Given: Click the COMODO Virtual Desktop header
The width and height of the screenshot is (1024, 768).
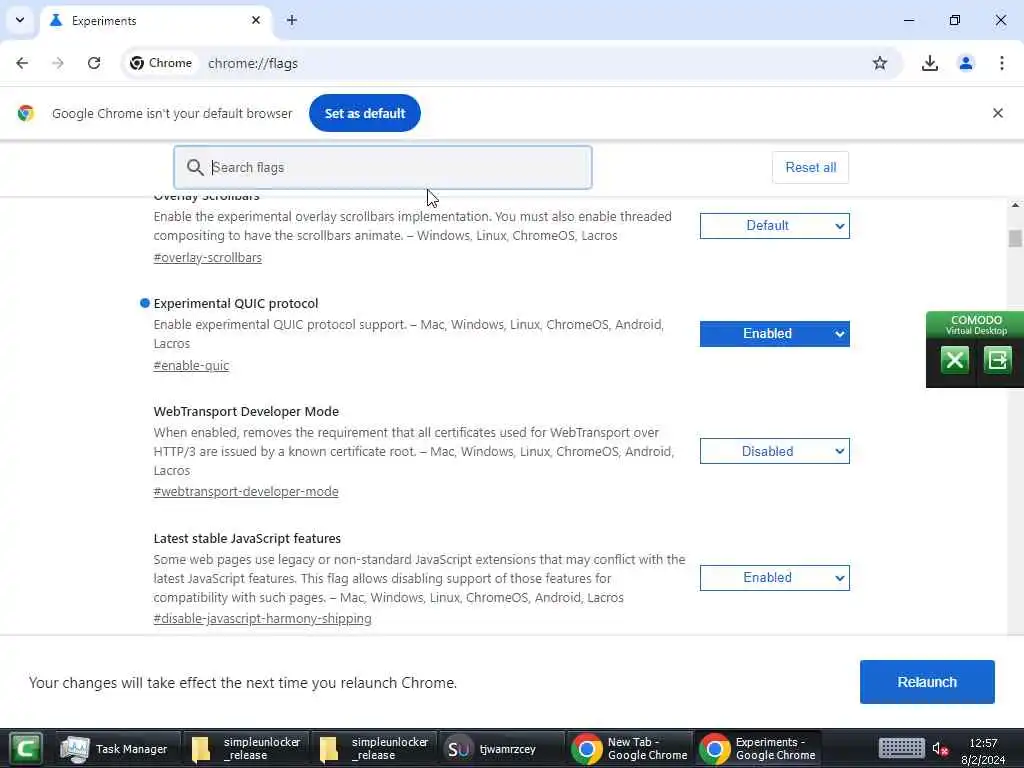Looking at the screenshot, I should coord(976,325).
